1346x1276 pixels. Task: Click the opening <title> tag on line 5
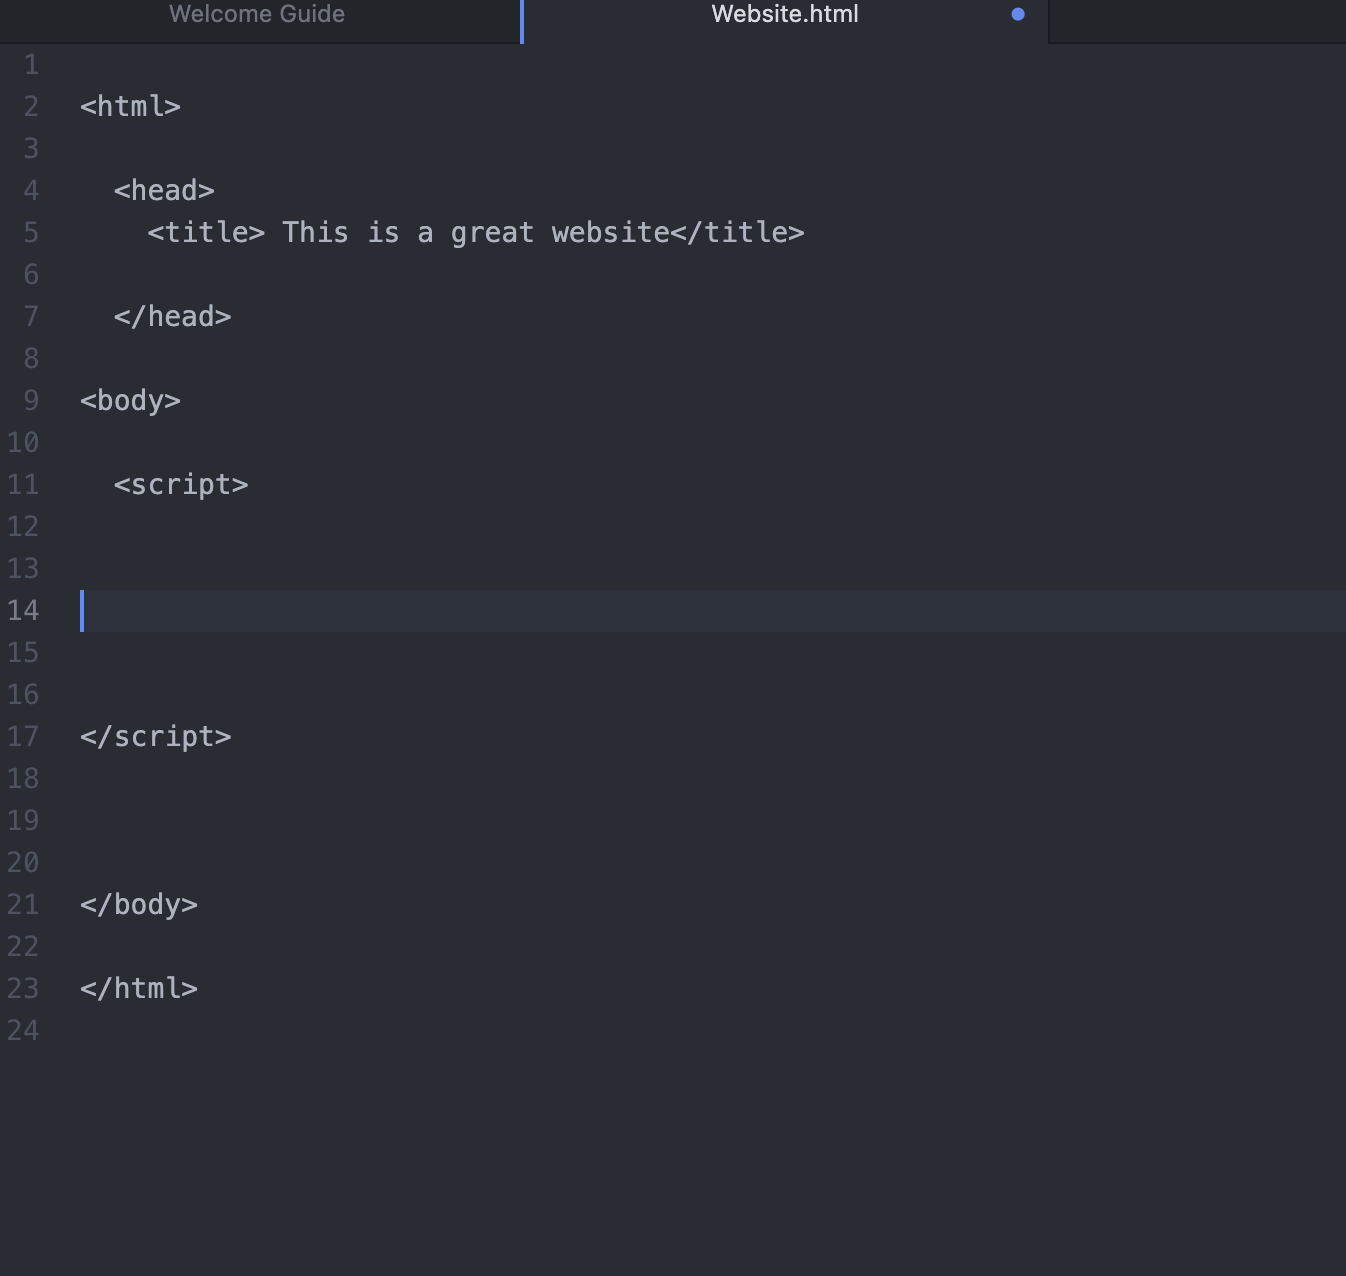pos(206,233)
